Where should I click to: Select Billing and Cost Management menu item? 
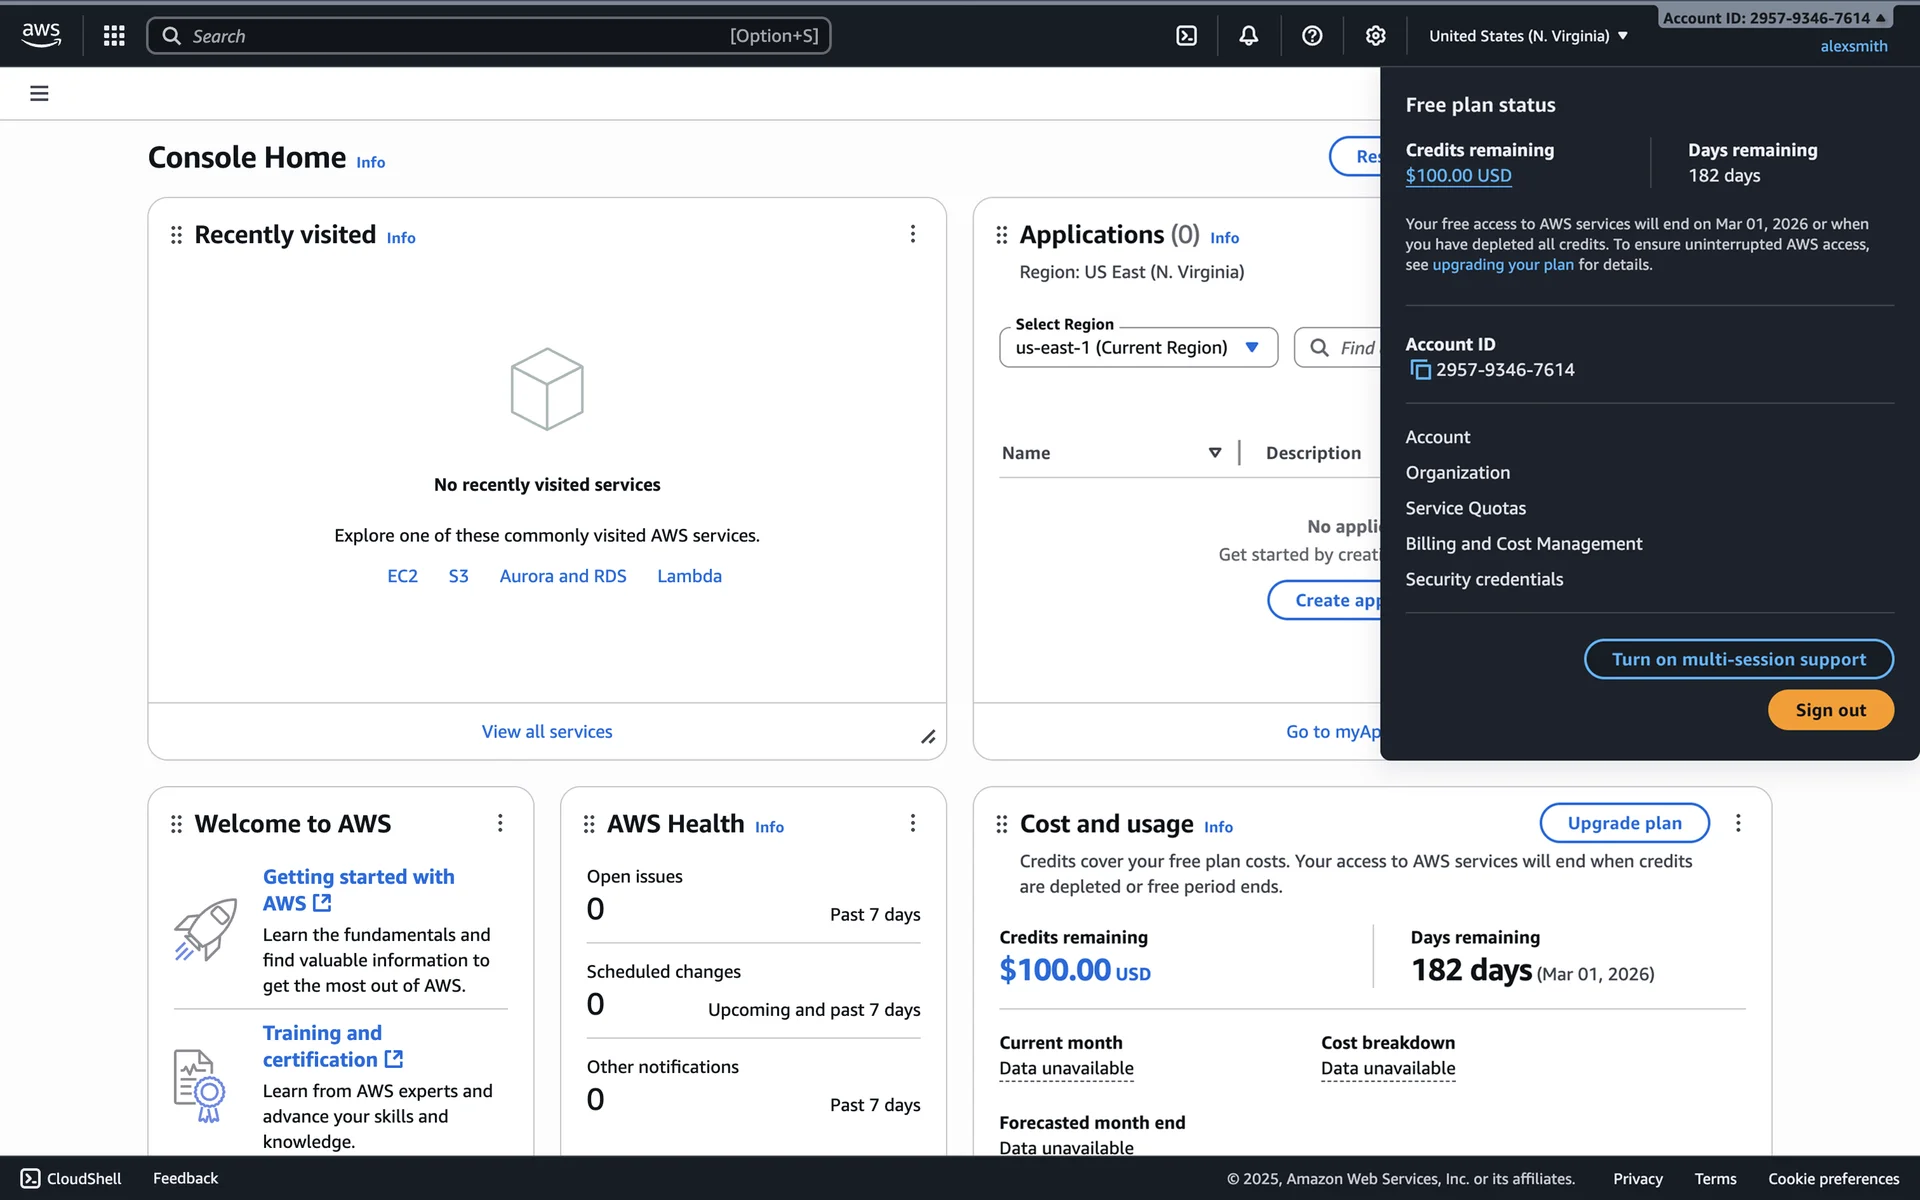pyautogui.click(x=1523, y=544)
